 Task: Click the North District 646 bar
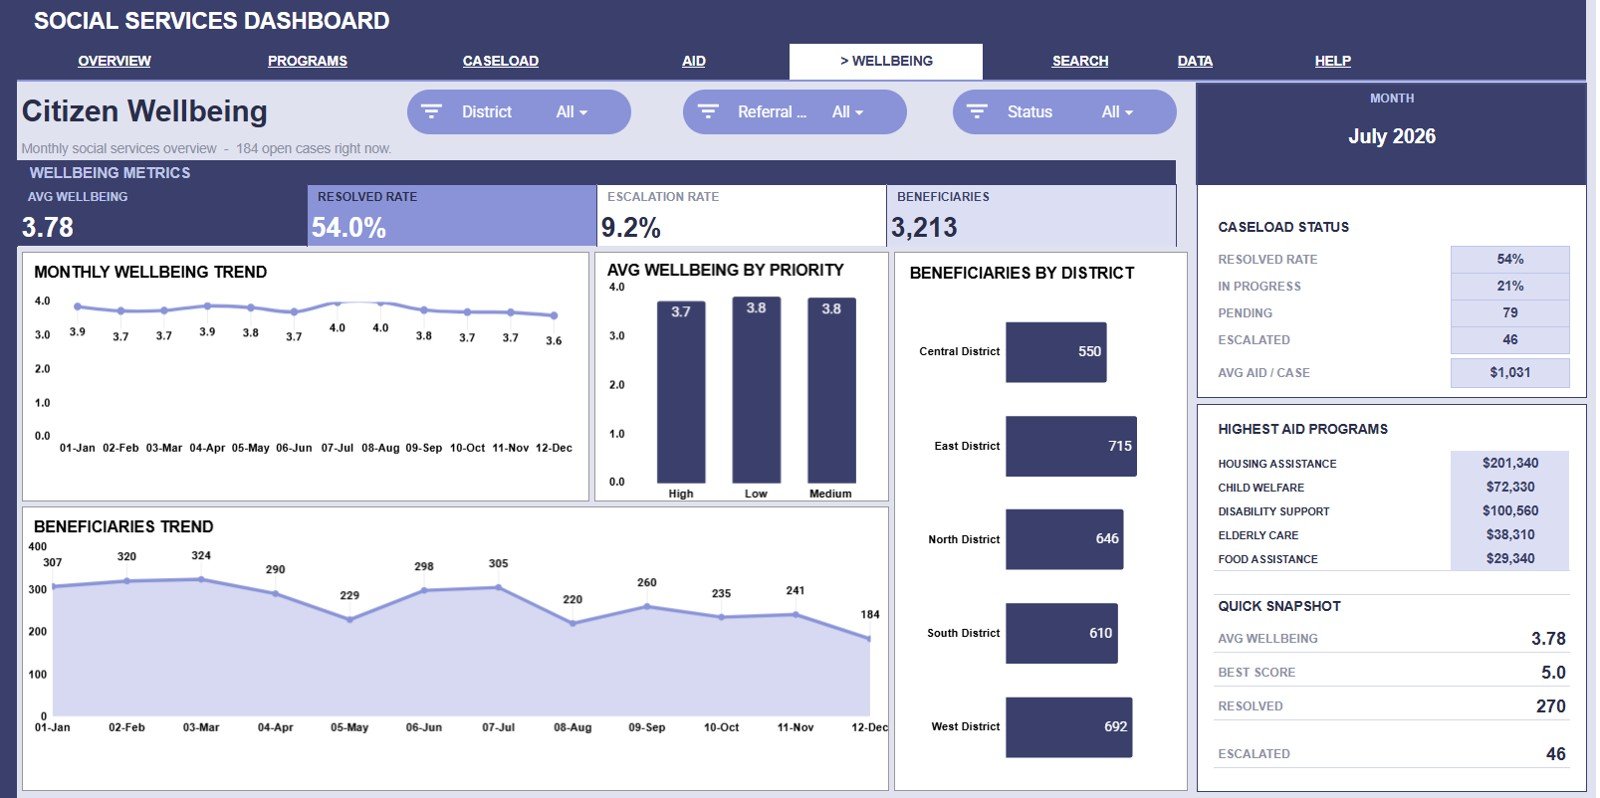coord(1064,539)
